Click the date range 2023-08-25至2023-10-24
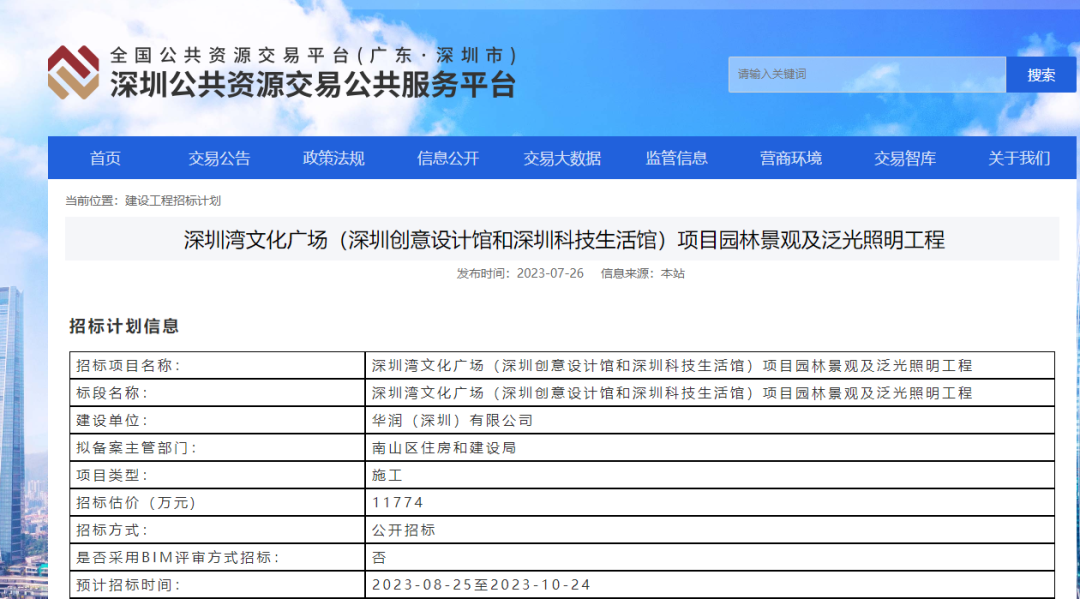Viewport: 1080px width, 599px height. pos(482,585)
